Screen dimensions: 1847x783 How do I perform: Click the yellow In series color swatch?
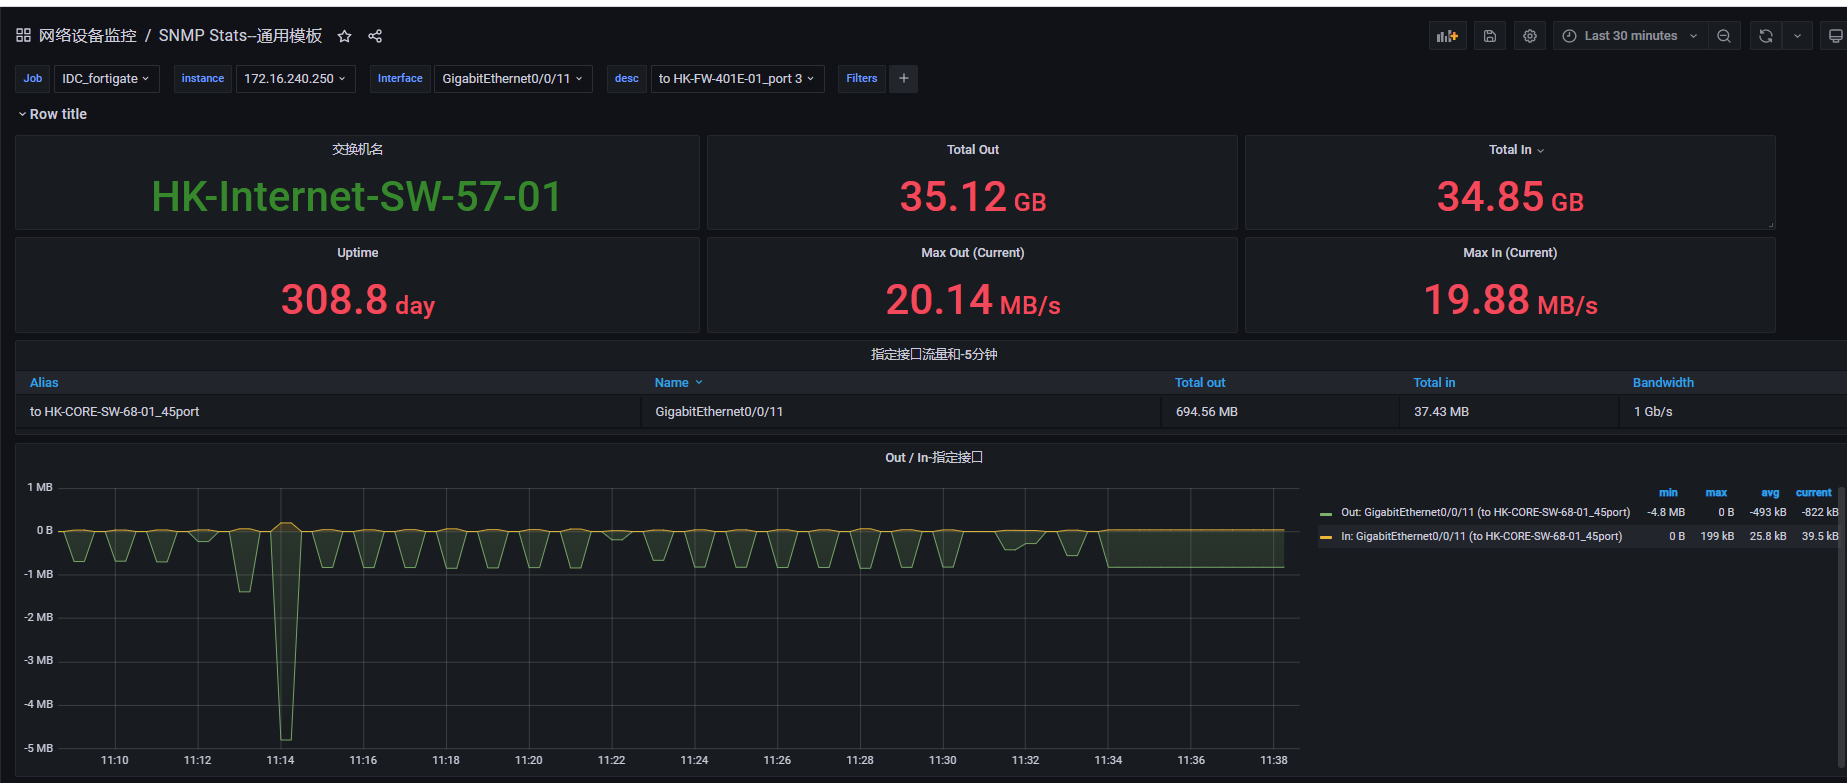[1326, 537]
